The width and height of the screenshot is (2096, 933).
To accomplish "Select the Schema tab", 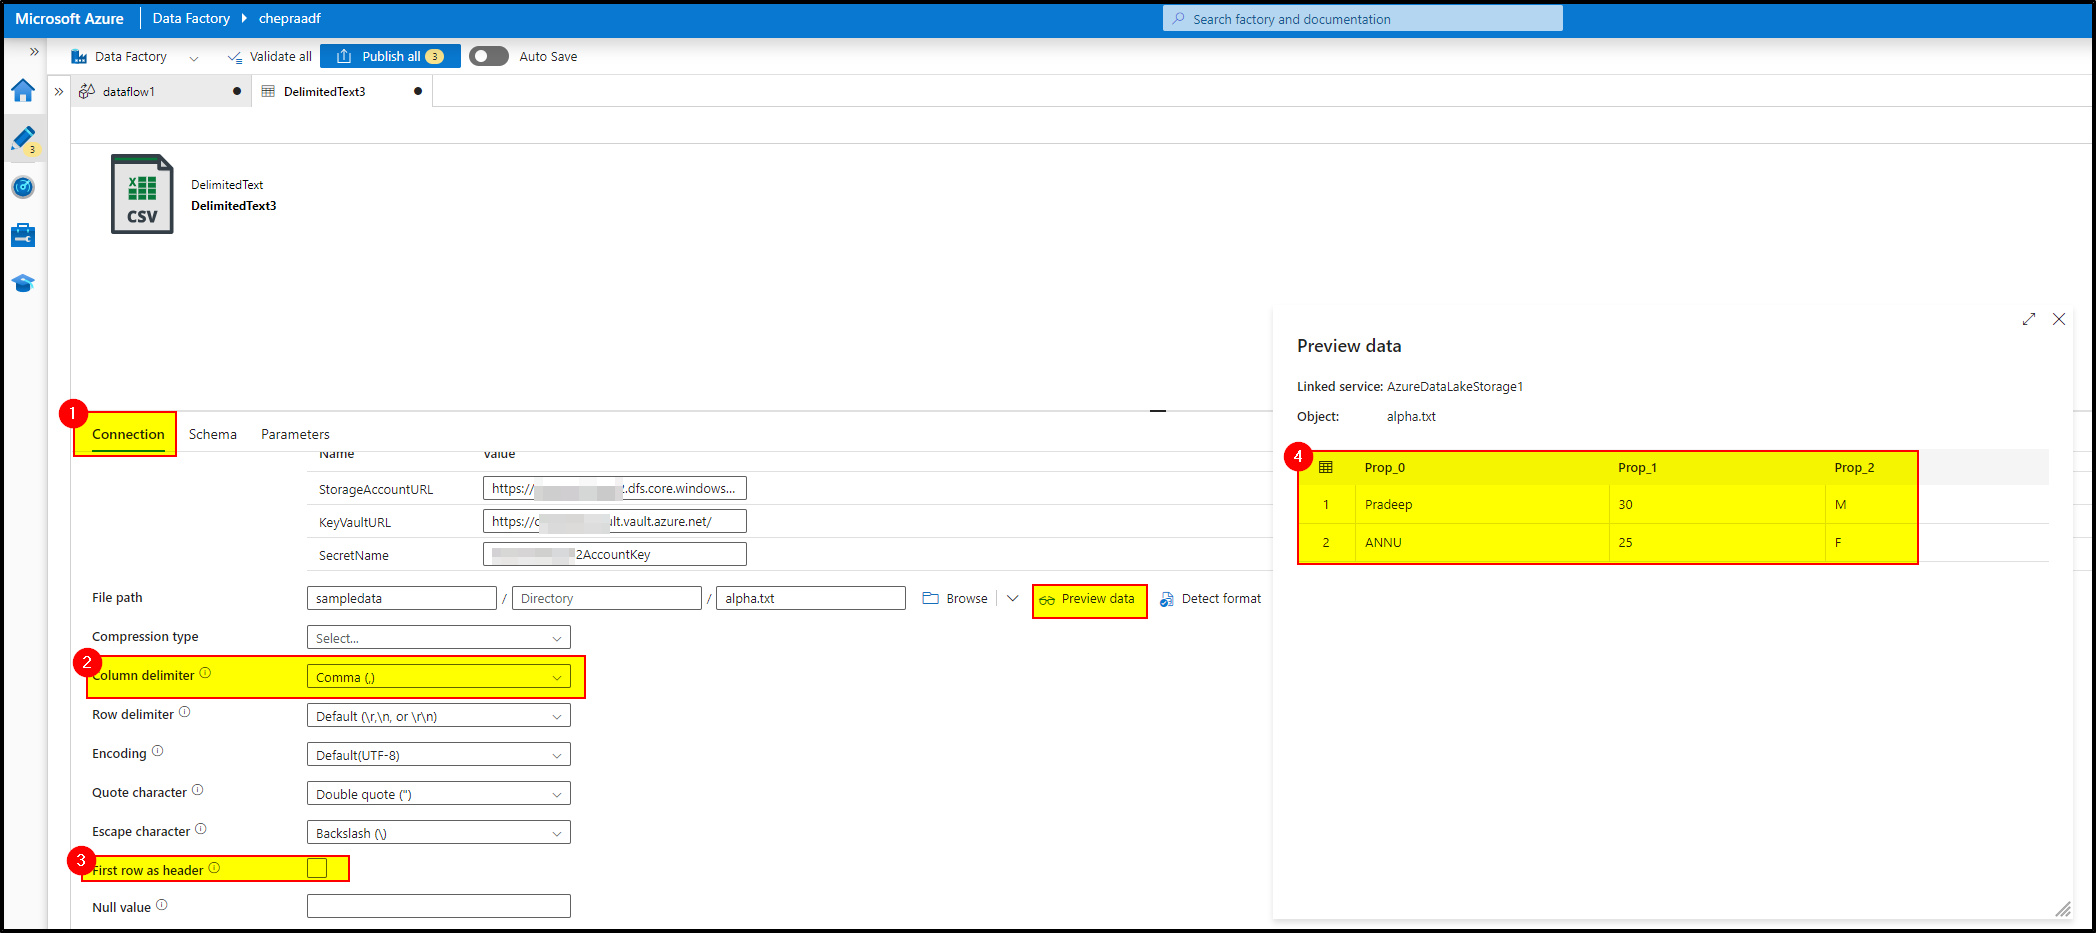I will 213,434.
